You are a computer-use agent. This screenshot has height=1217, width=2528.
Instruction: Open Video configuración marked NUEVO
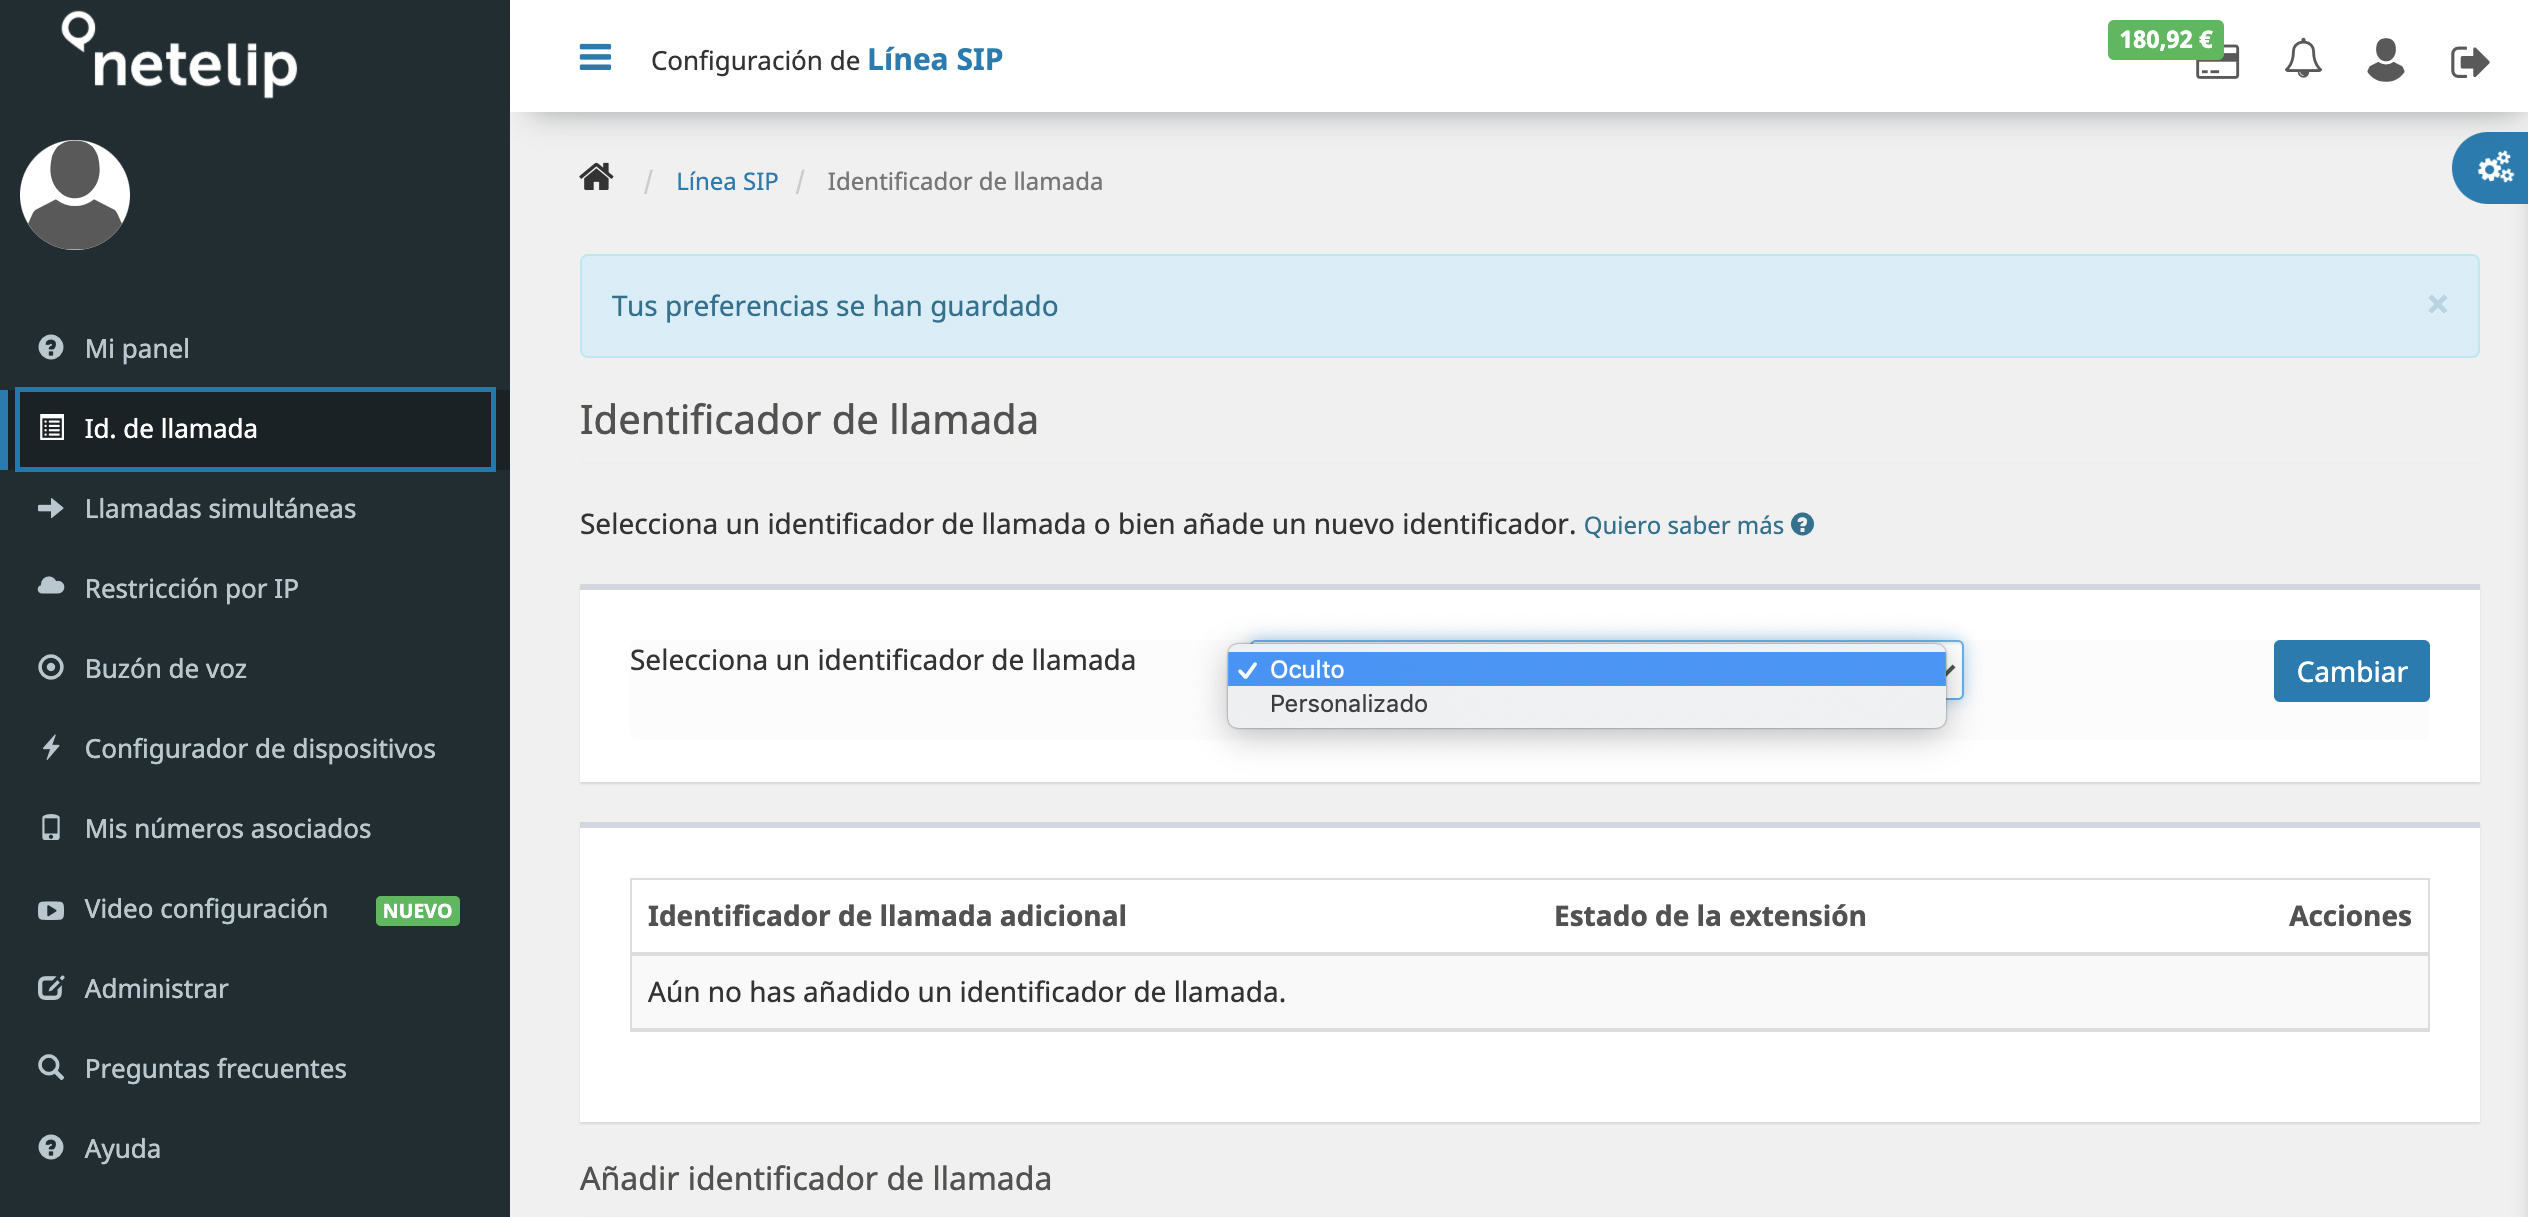click(204, 908)
